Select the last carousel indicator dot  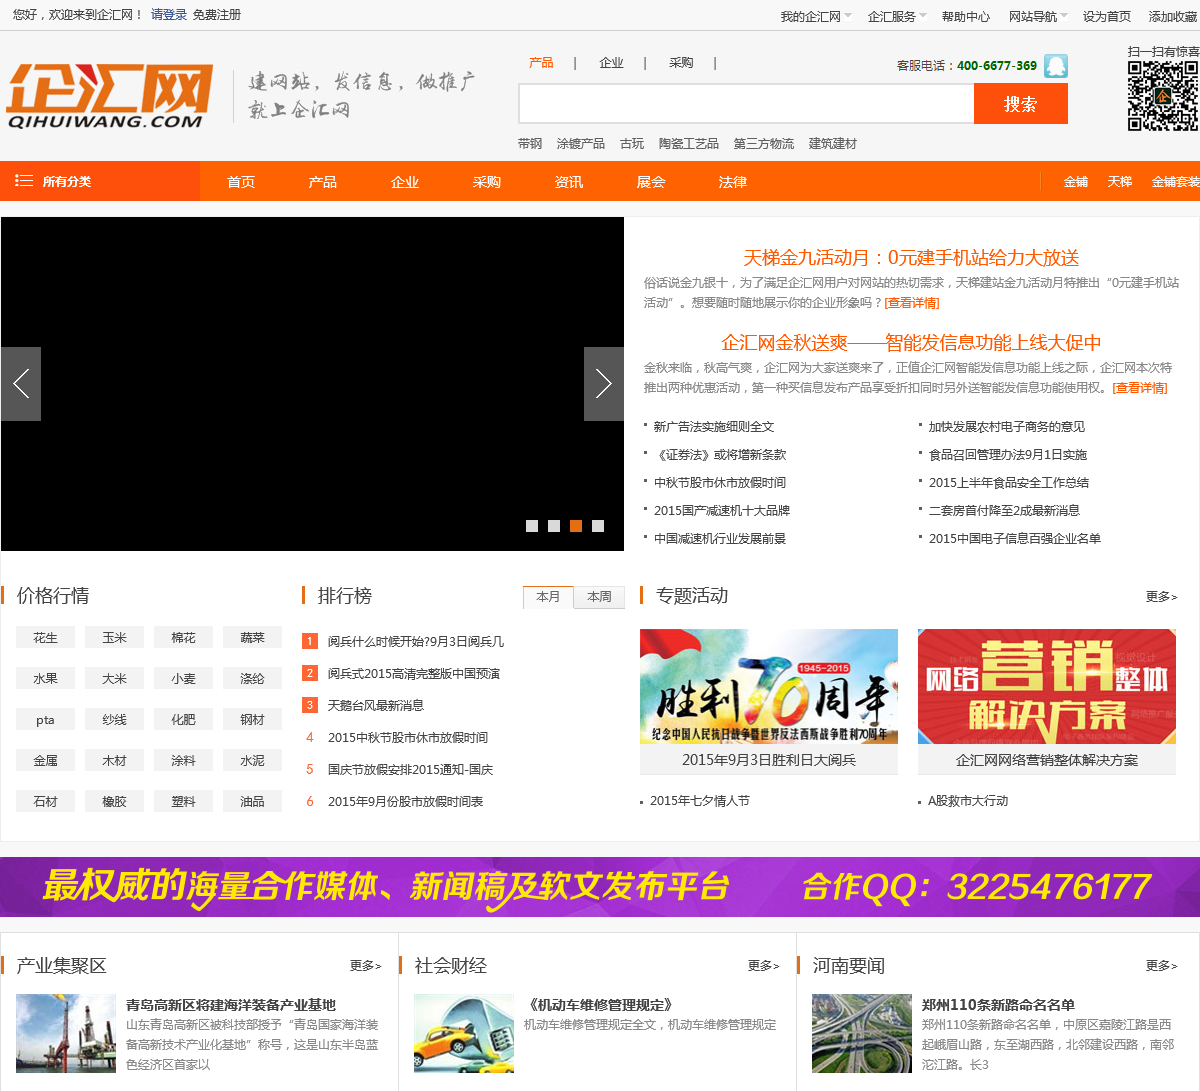click(x=598, y=526)
